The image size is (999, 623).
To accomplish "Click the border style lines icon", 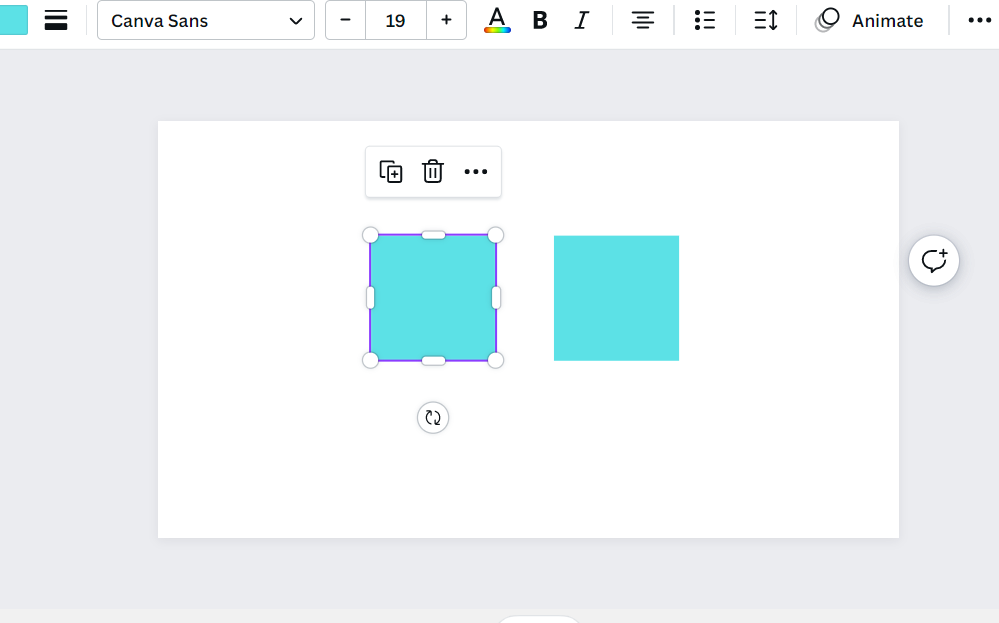I will click(x=56, y=20).
